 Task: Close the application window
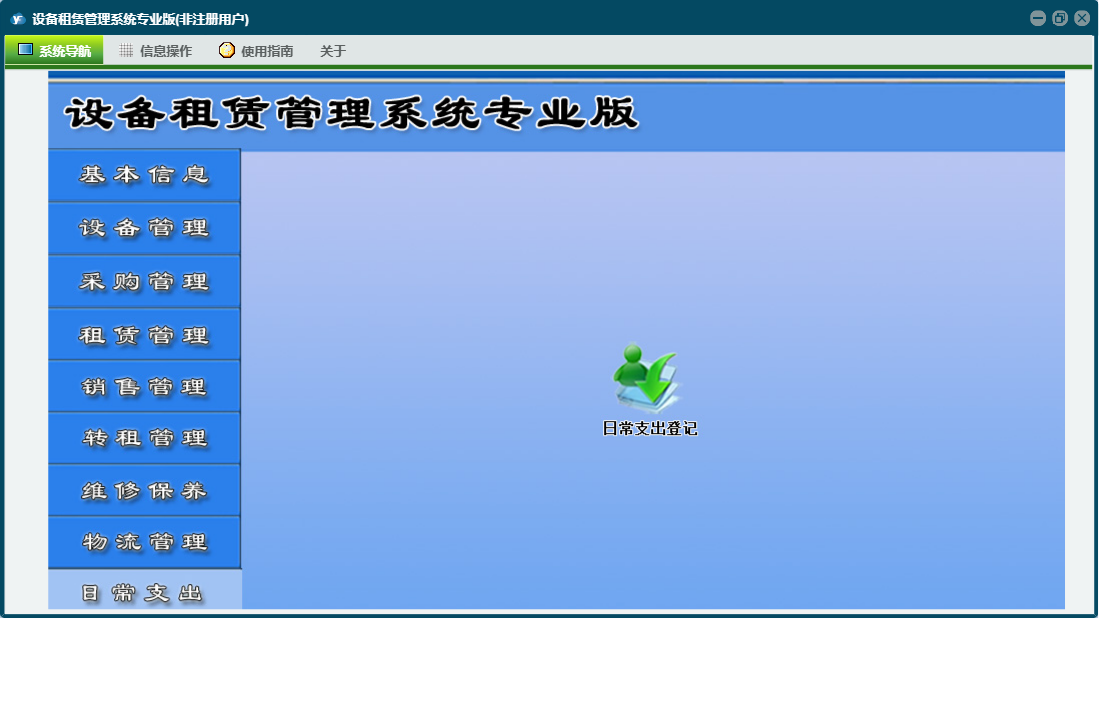click(1081, 18)
